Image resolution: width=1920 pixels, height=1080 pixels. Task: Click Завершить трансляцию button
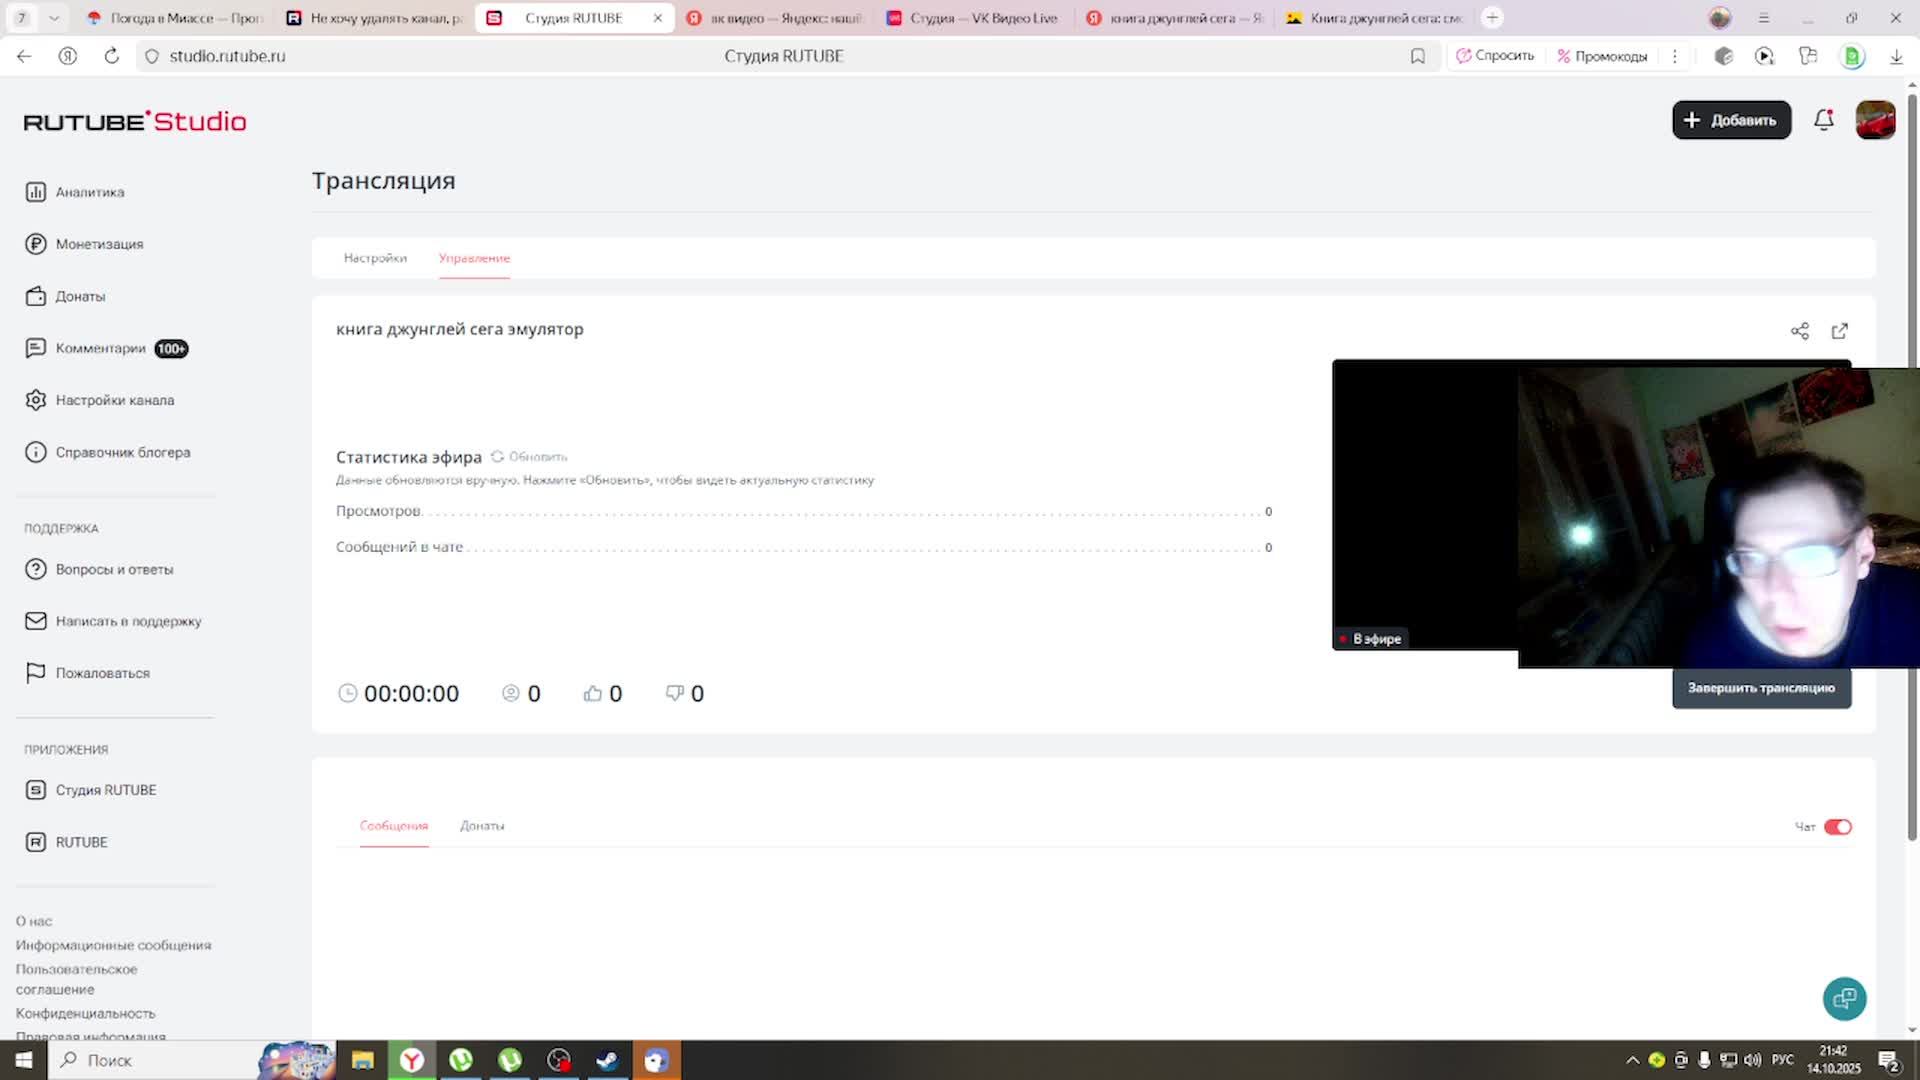pyautogui.click(x=1760, y=688)
